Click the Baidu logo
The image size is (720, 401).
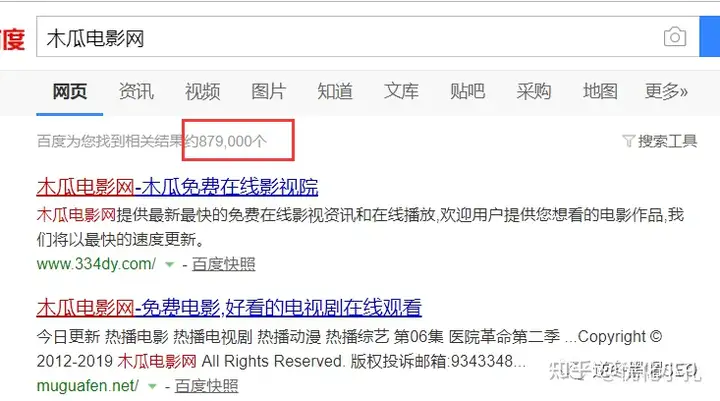point(12,39)
